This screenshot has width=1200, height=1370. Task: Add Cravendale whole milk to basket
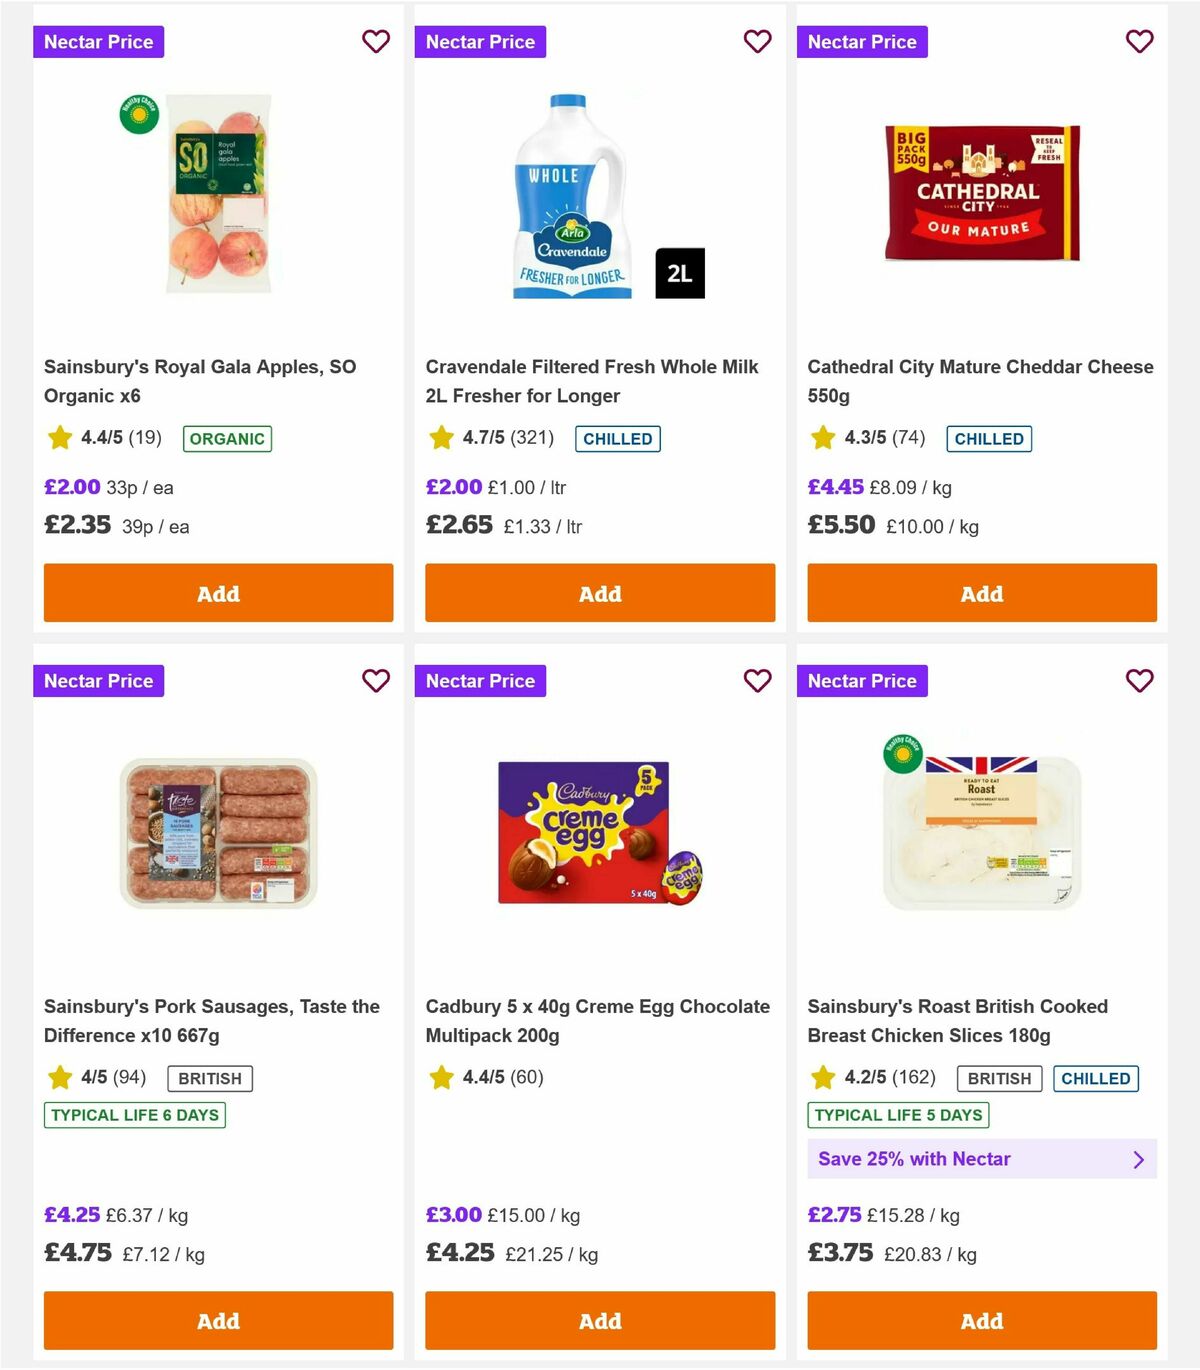pos(599,593)
